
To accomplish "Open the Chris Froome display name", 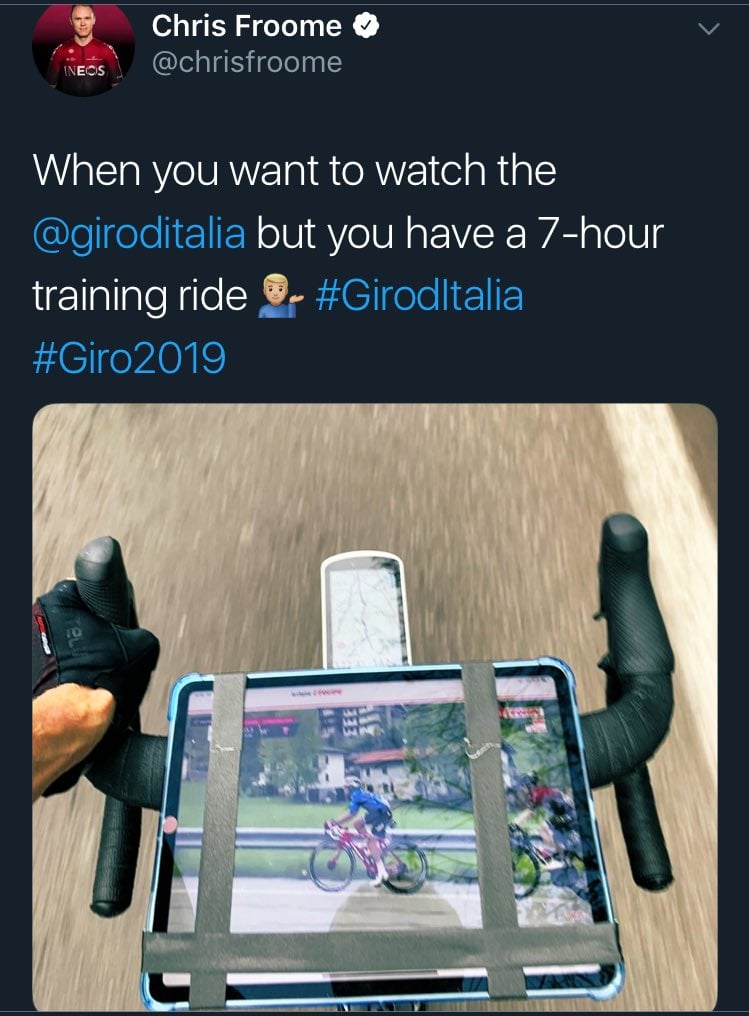I will [x=246, y=26].
